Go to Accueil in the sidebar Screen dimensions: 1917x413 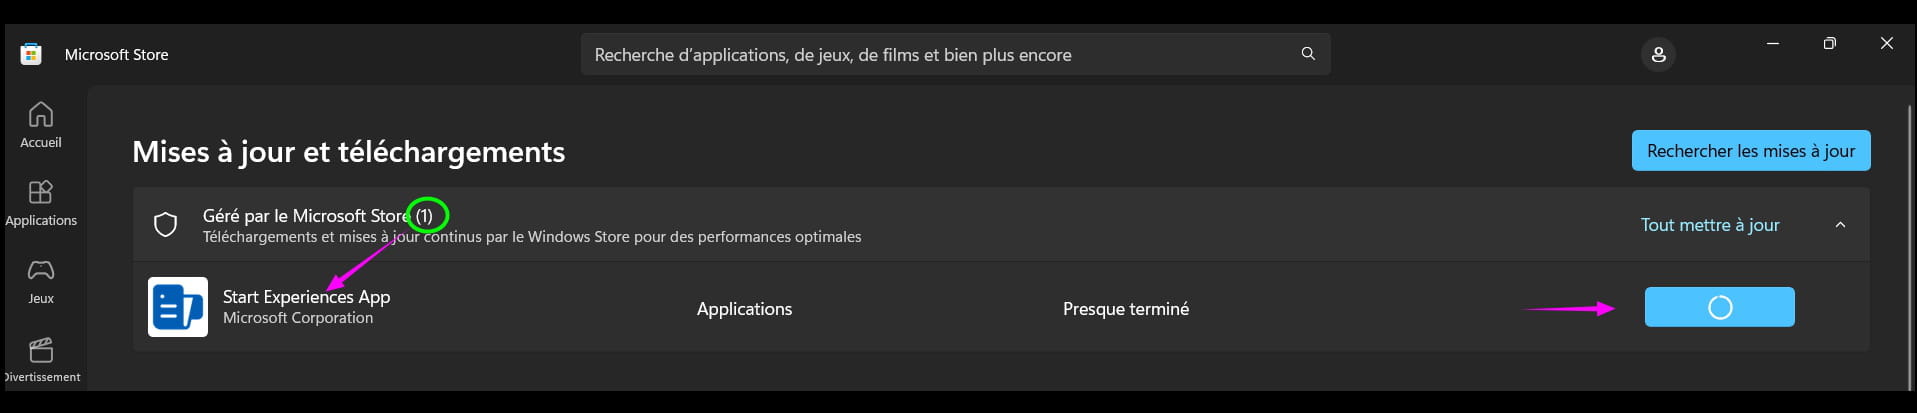(41, 125)
